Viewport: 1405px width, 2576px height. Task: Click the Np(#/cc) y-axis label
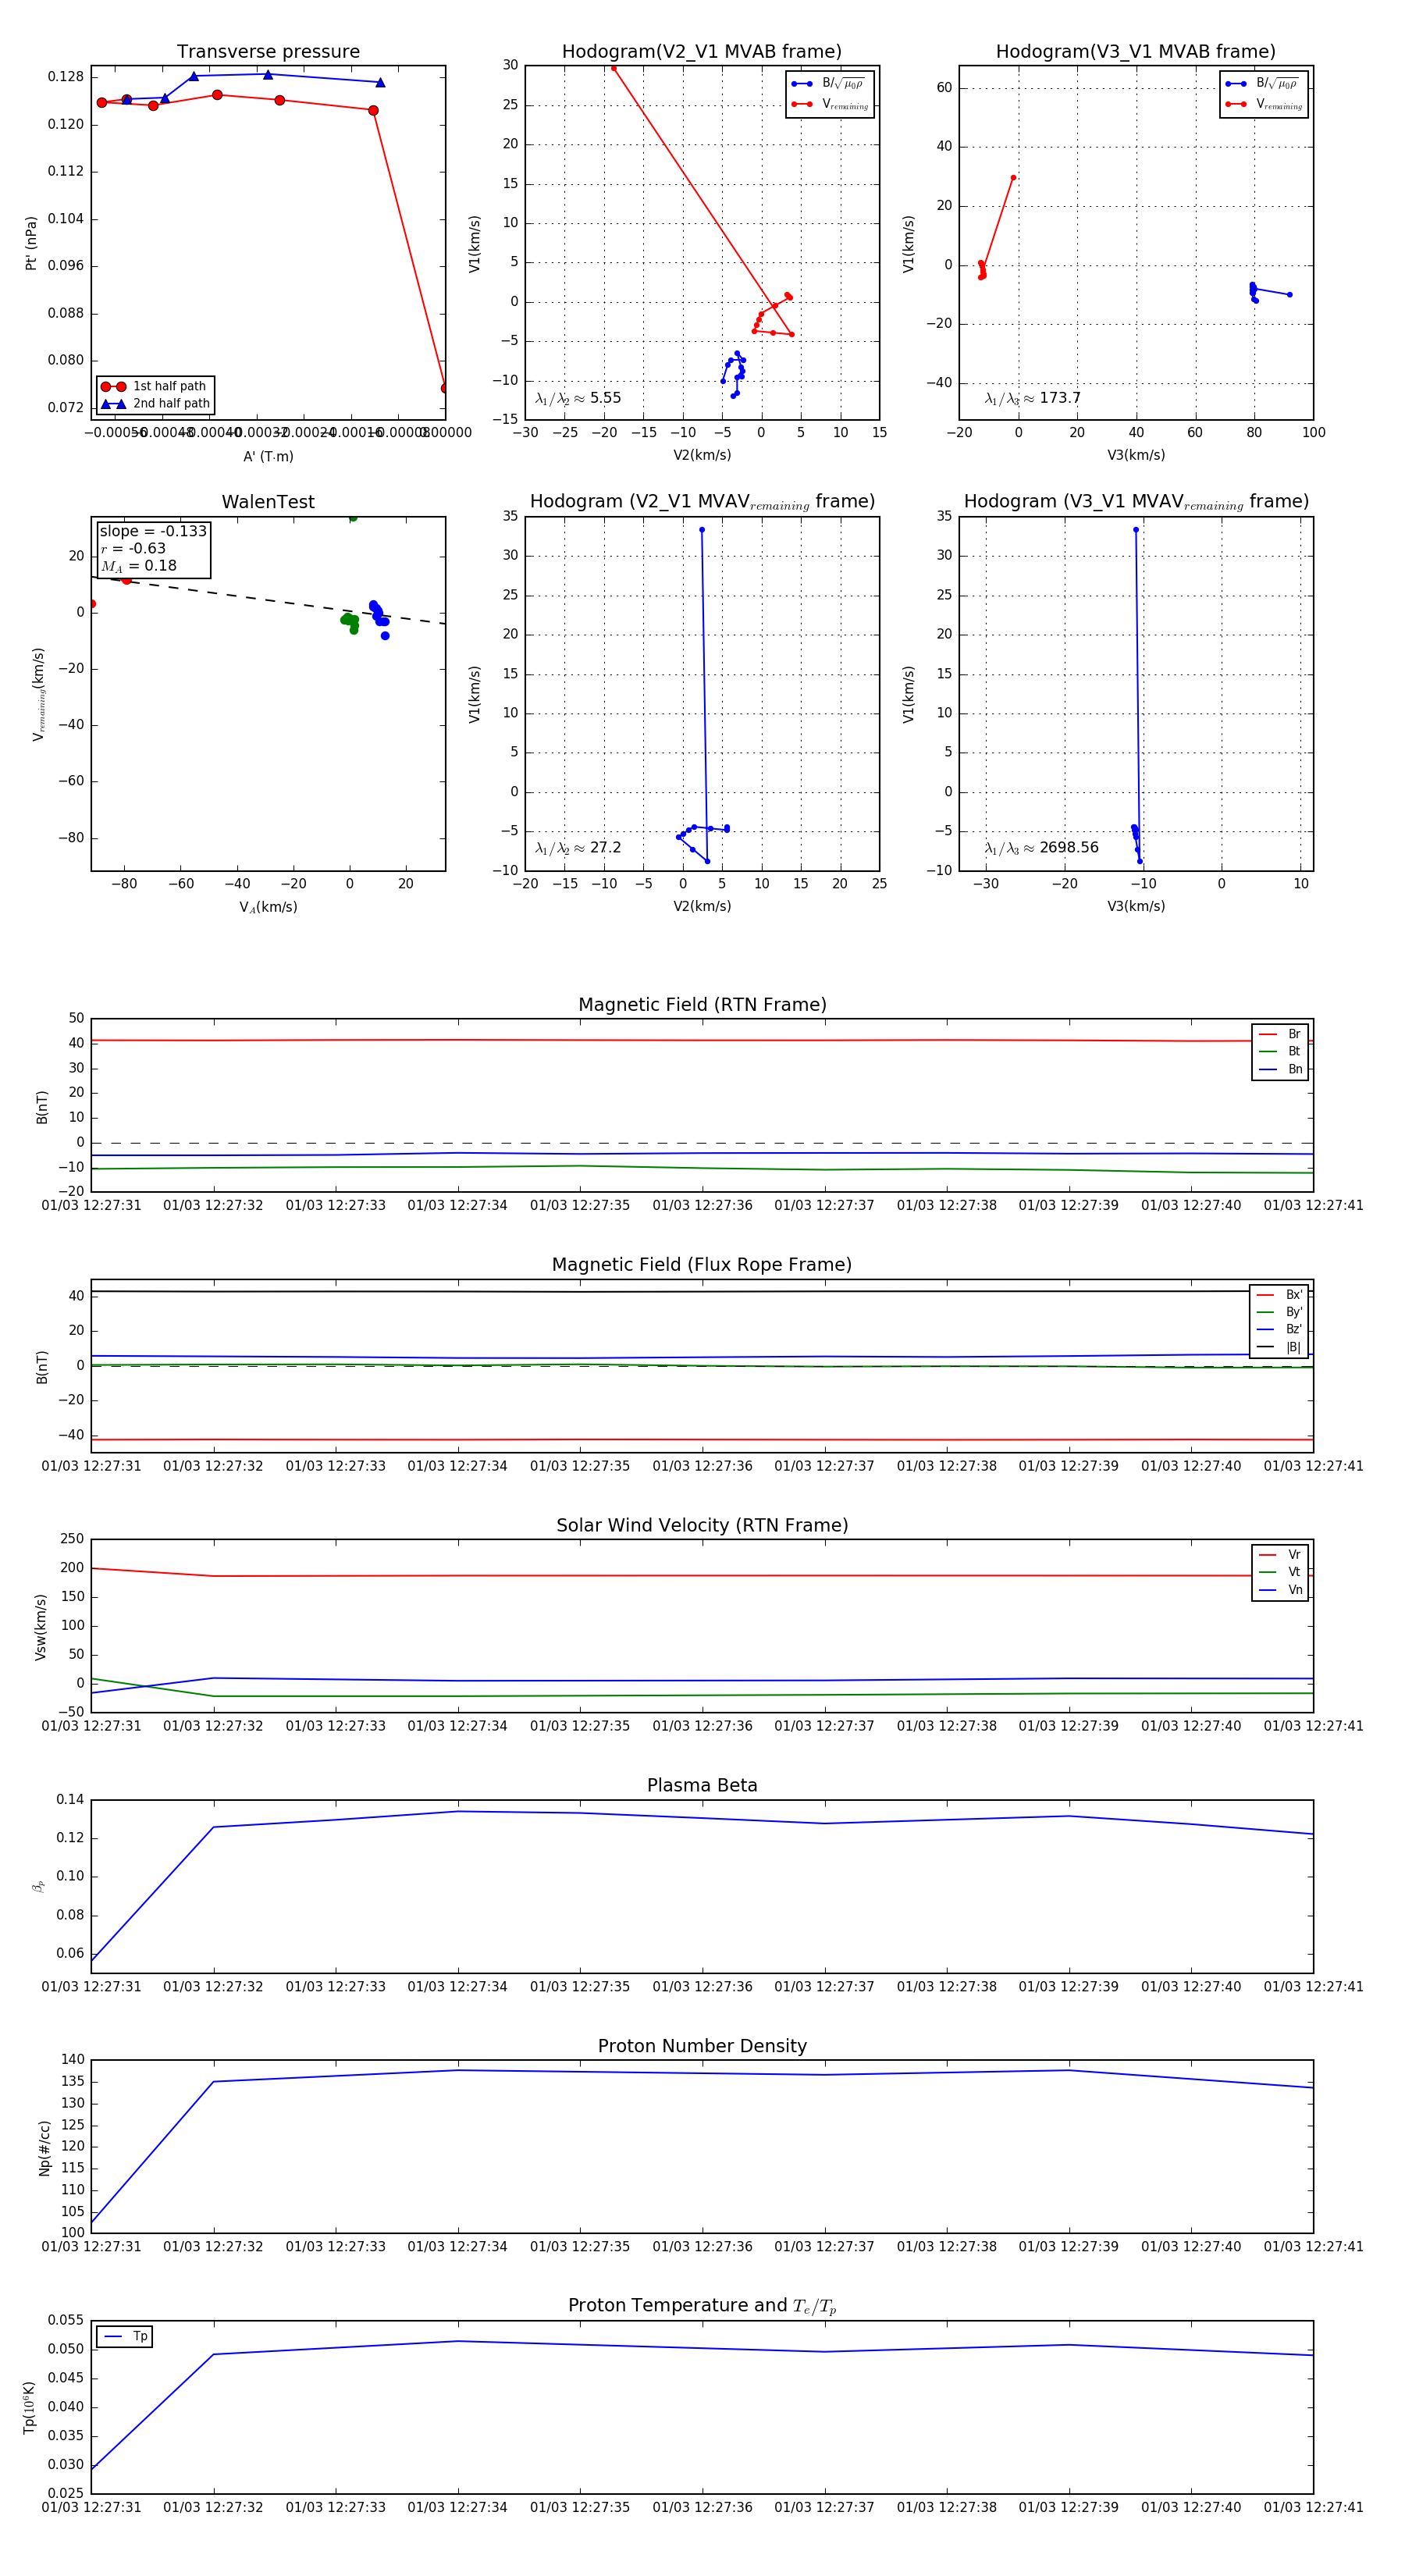pyautogui.click(x=44, y=2147)
